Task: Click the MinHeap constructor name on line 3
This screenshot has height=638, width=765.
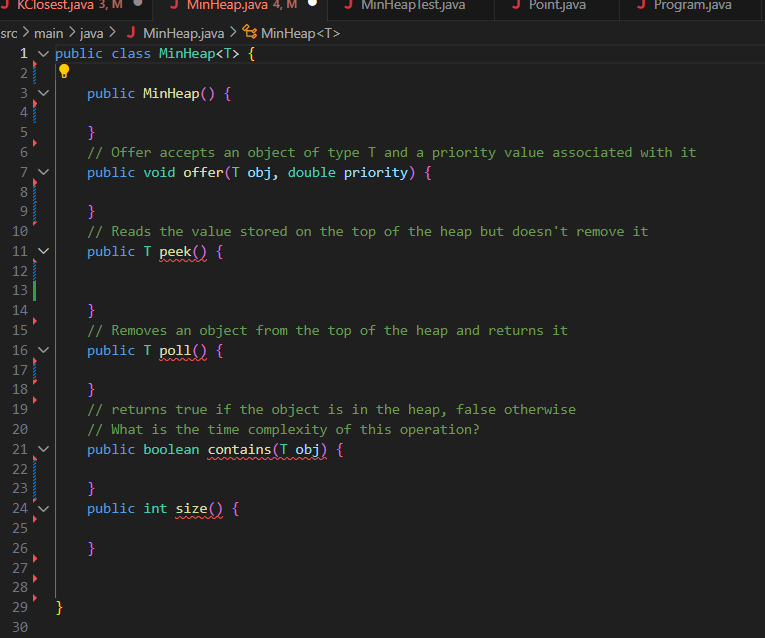Action: click(x=171, y=93)
